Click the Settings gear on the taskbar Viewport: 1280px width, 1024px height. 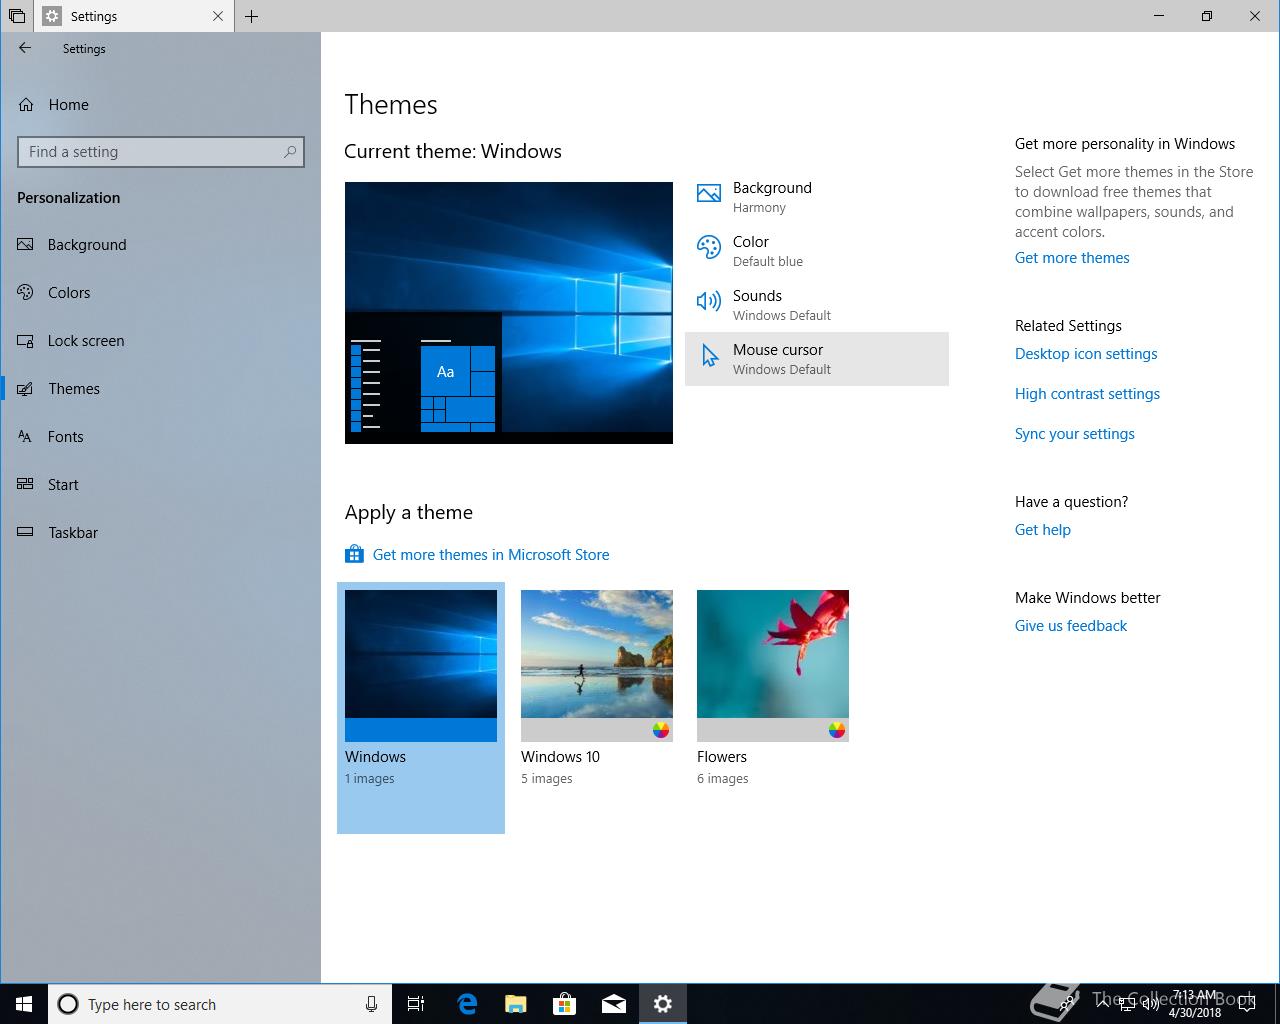663,1004
